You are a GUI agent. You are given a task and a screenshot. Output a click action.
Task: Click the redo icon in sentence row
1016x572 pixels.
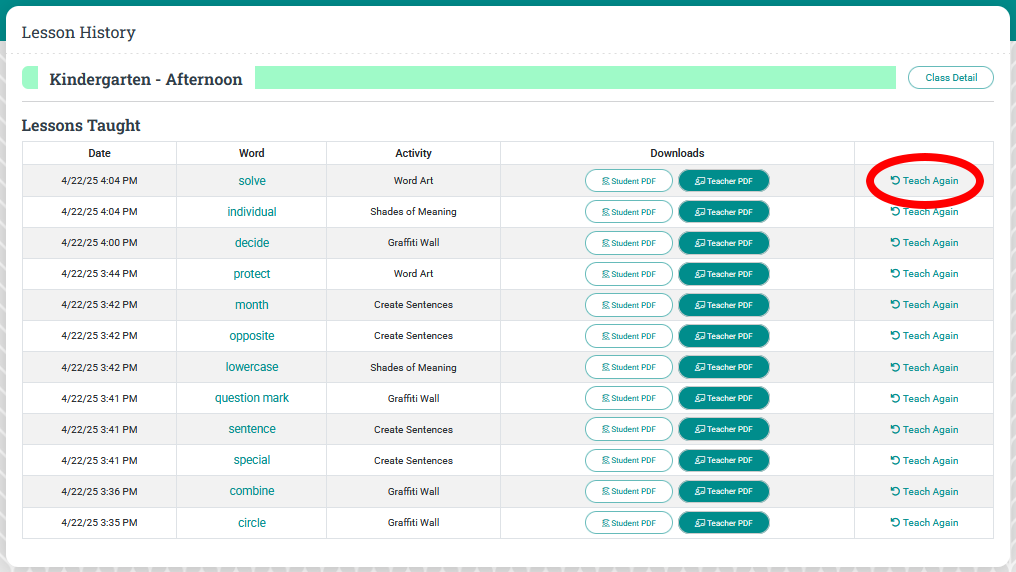(x=895, y=429)
